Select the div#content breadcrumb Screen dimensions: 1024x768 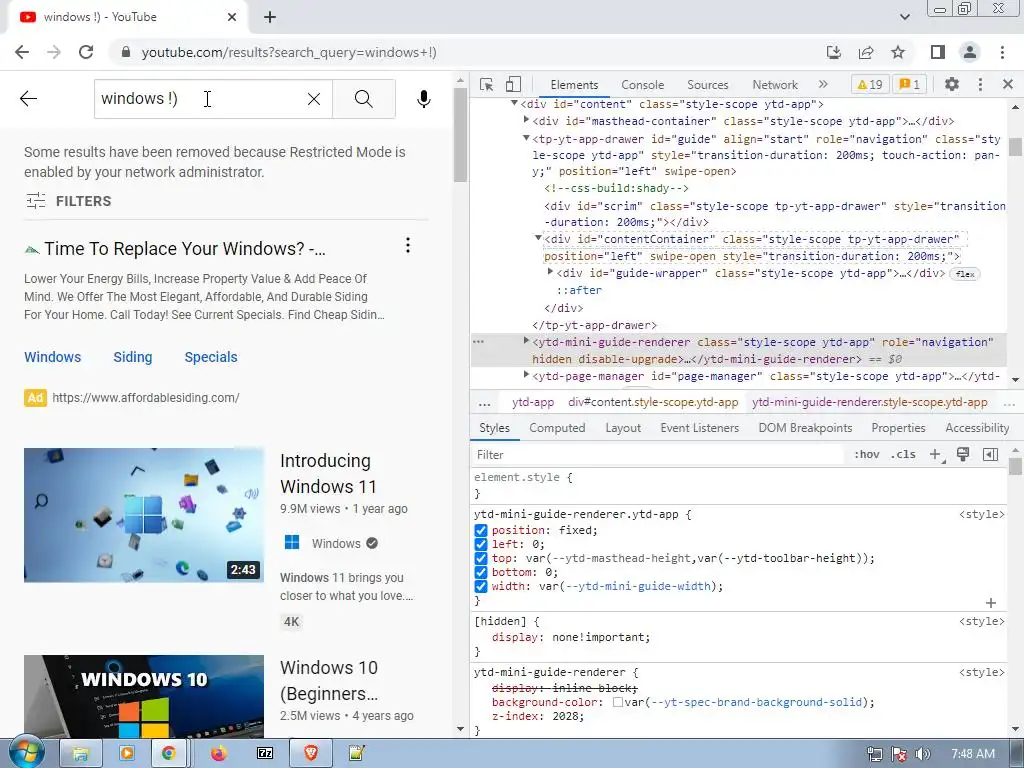(x=653, y=402)
